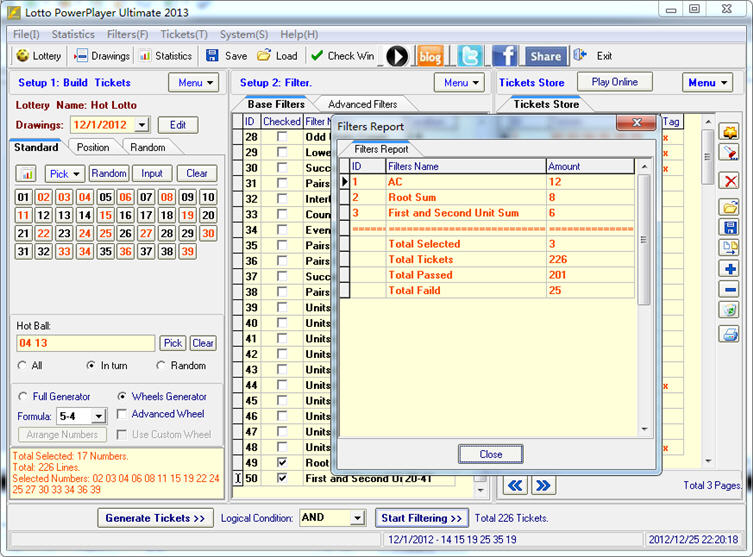Select the Wheels Generator radio button

[122, 397]
